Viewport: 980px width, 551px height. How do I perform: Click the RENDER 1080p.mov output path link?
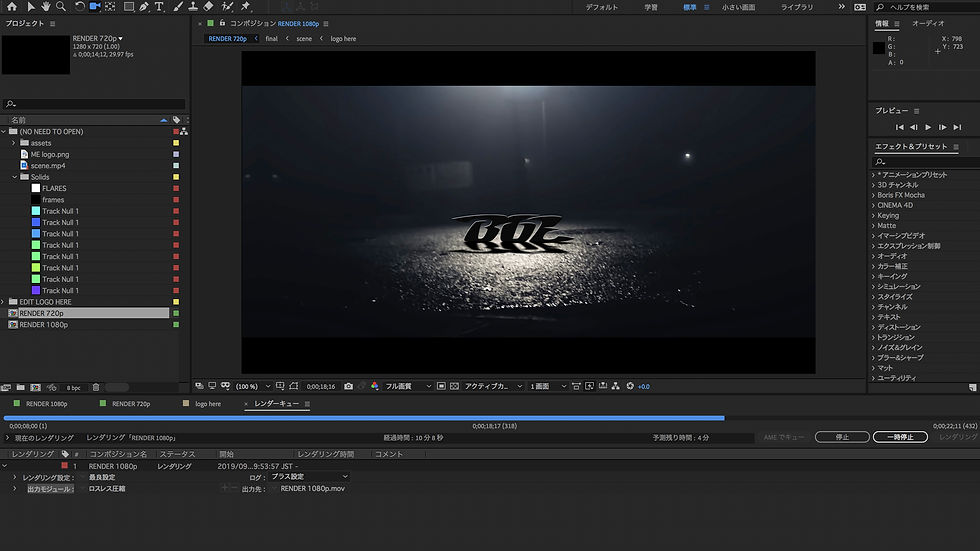tap(312, 489)
